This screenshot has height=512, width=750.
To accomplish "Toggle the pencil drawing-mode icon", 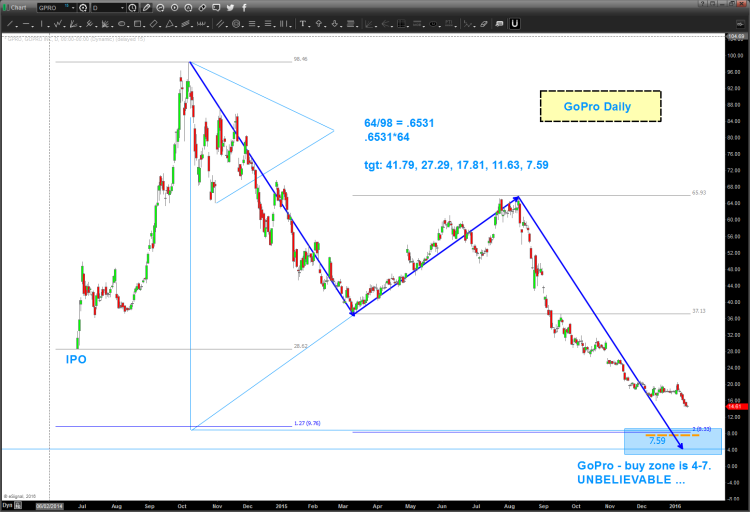I will point(146,8).
